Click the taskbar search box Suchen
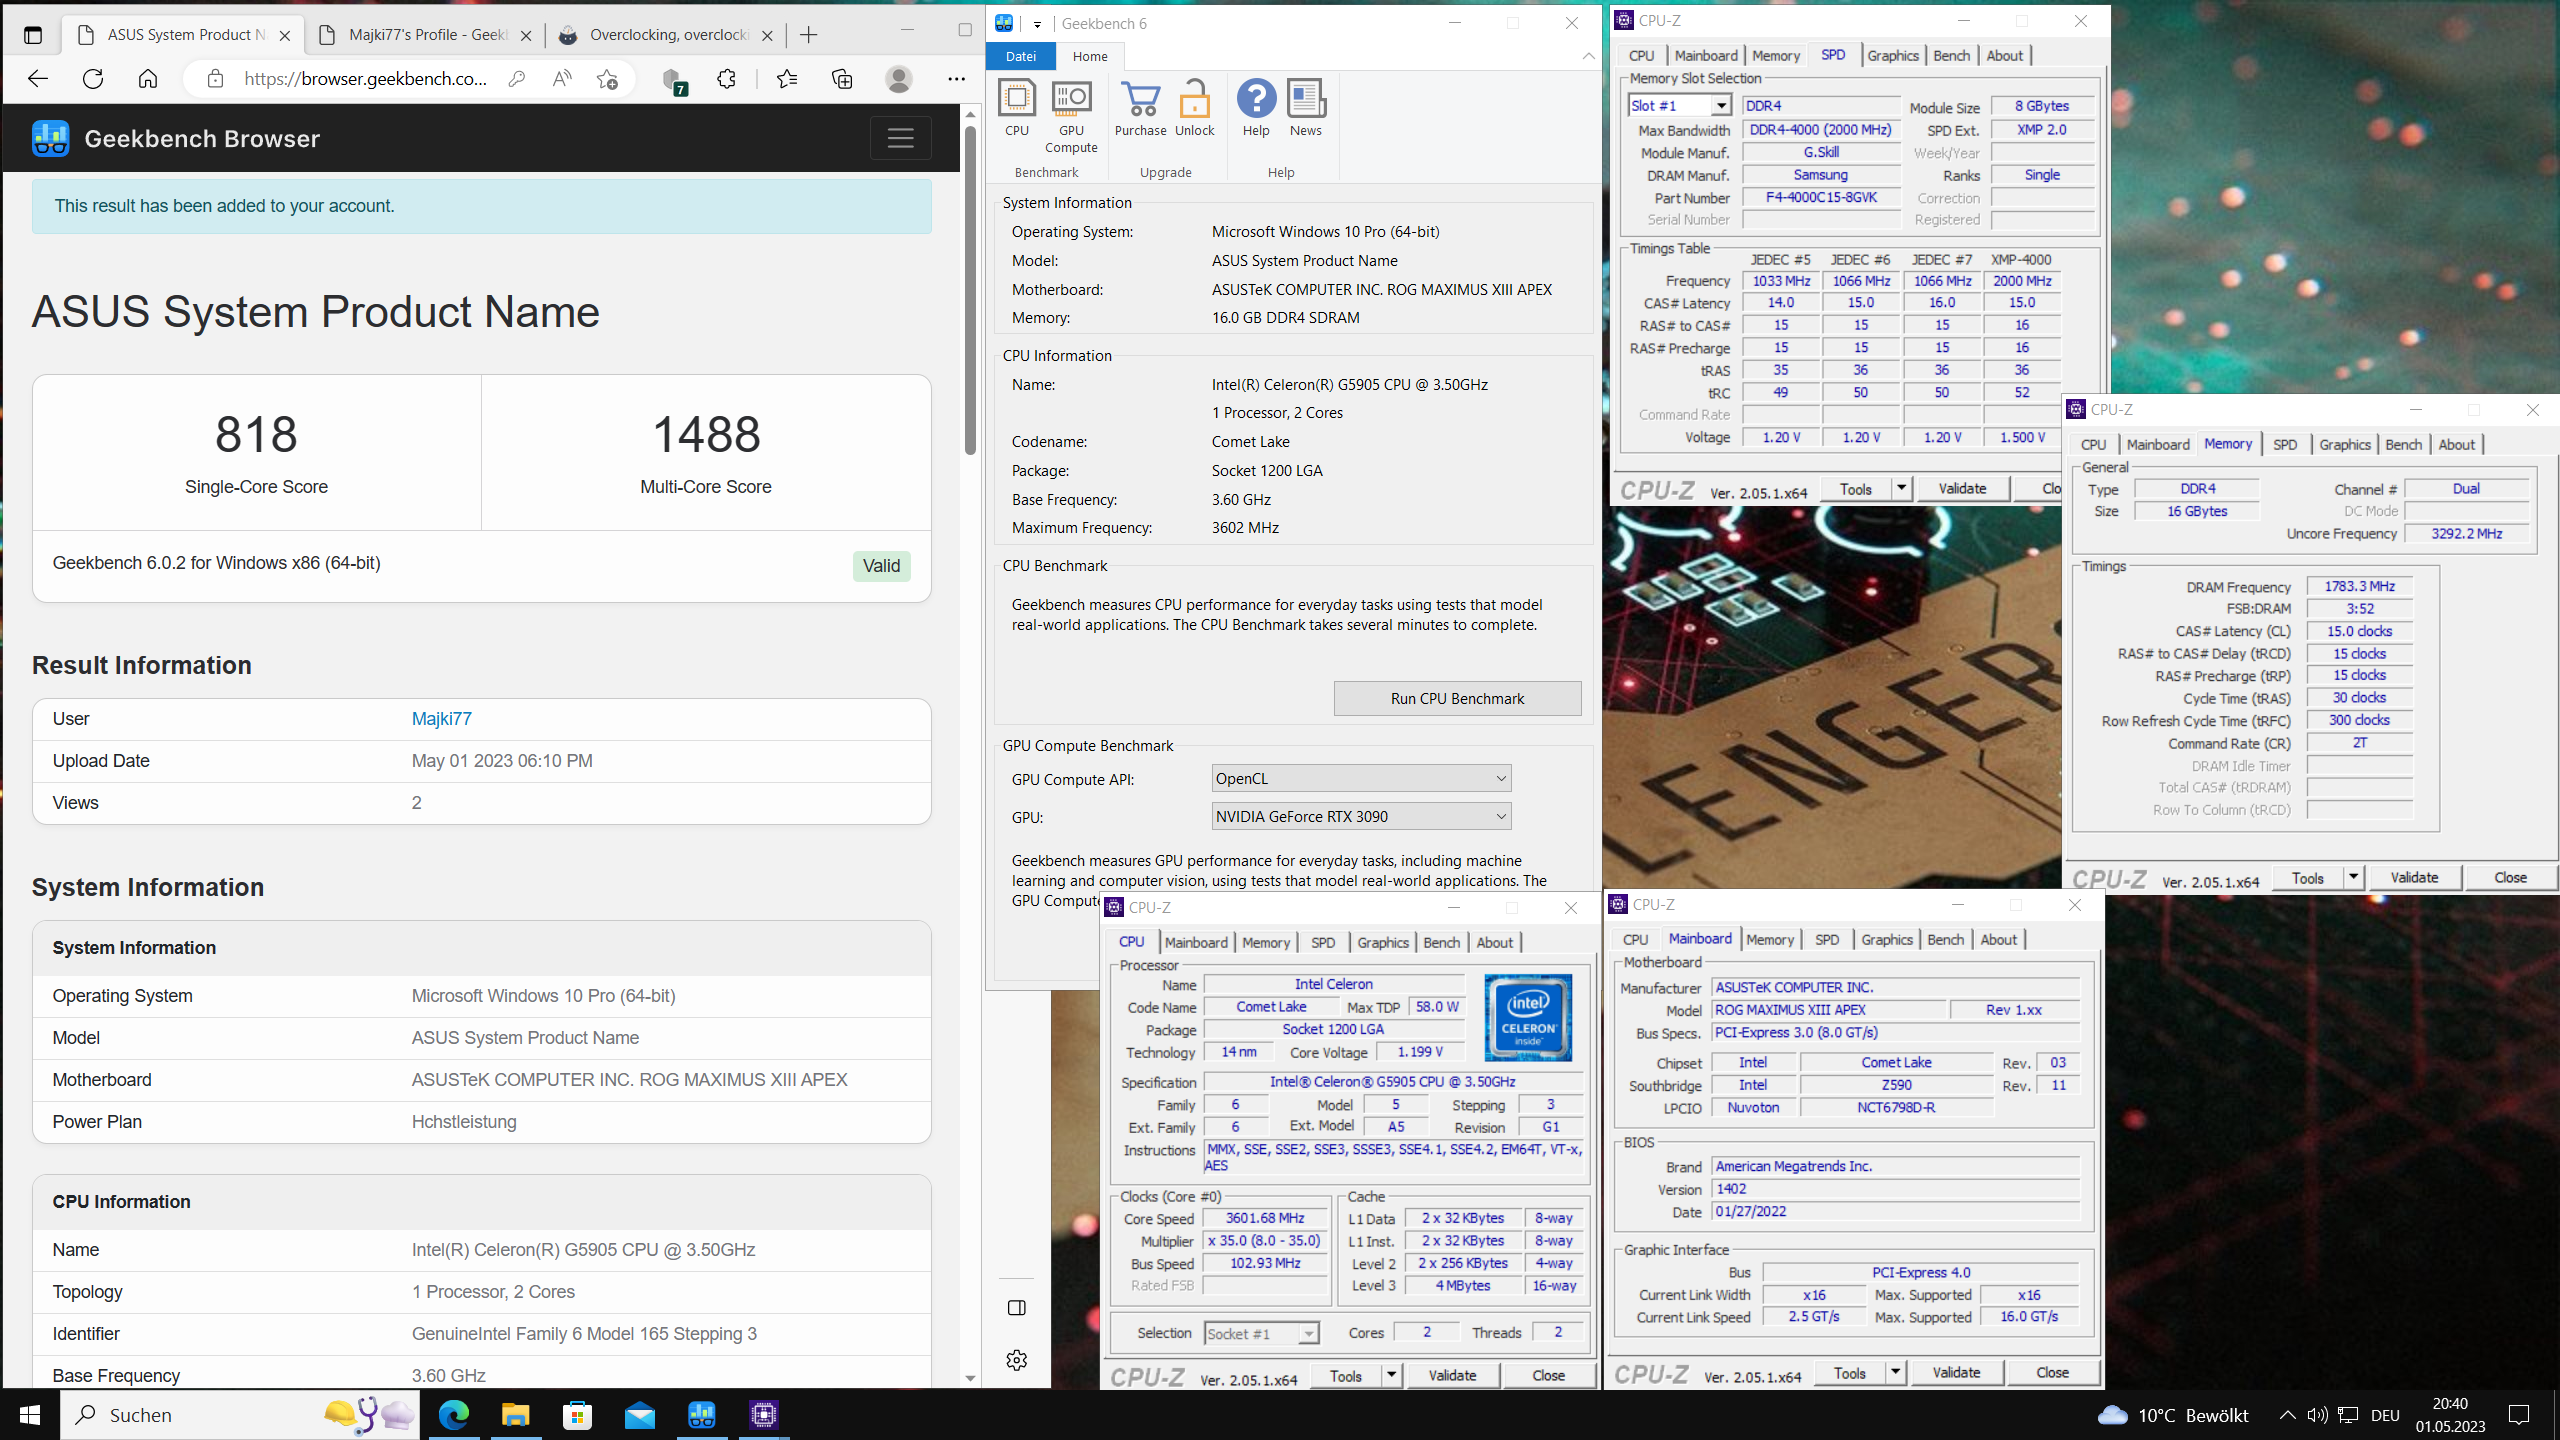Image resolution: width=2560 pixels, height=1440 pixels. pyautogui.click(x=240, y=1415)
